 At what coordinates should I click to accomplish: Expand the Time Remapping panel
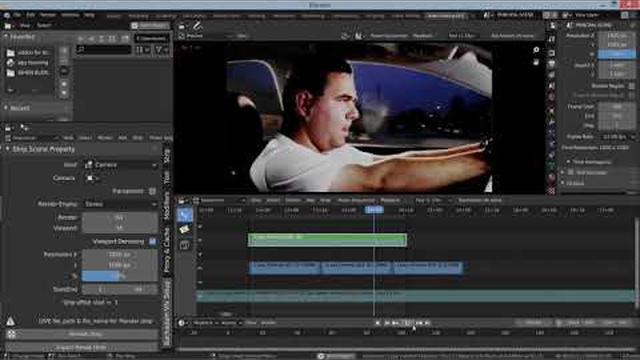[x=568, y=162]
